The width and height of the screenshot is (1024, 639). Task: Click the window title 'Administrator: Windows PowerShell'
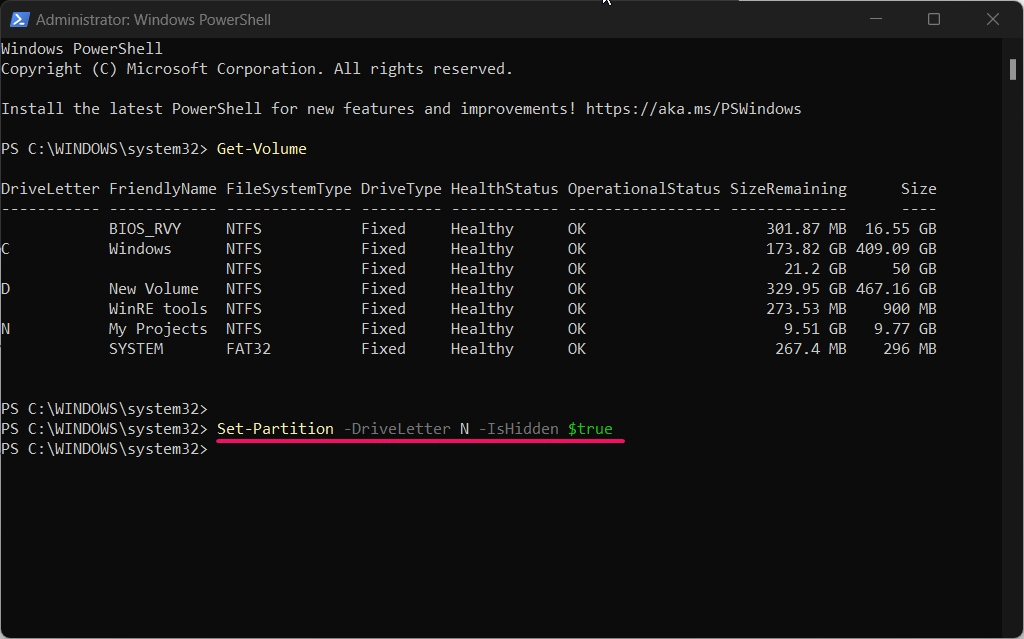point(153,20)
